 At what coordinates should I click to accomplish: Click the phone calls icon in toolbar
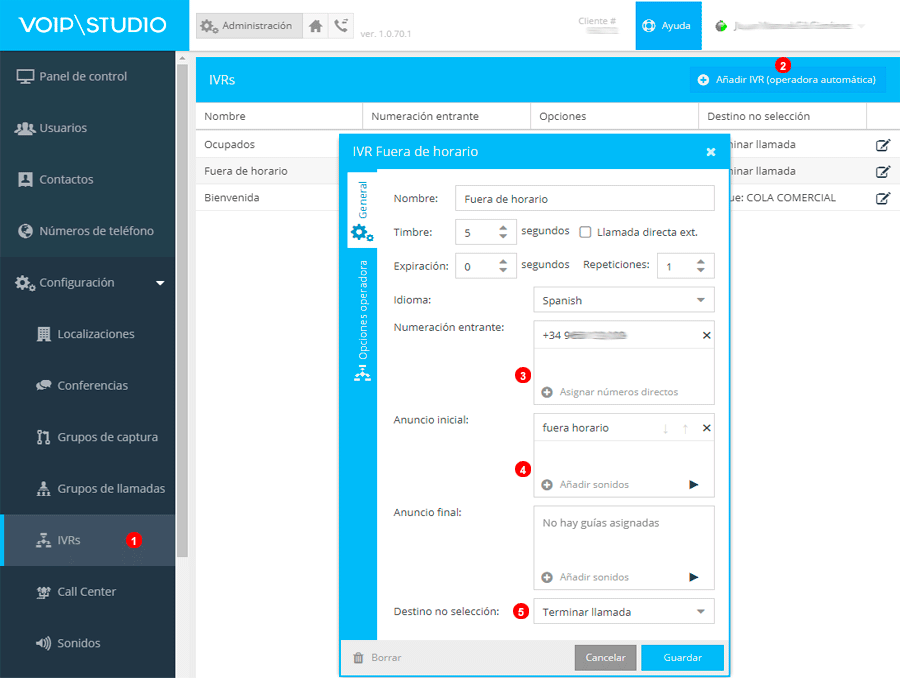pos(341,26)
